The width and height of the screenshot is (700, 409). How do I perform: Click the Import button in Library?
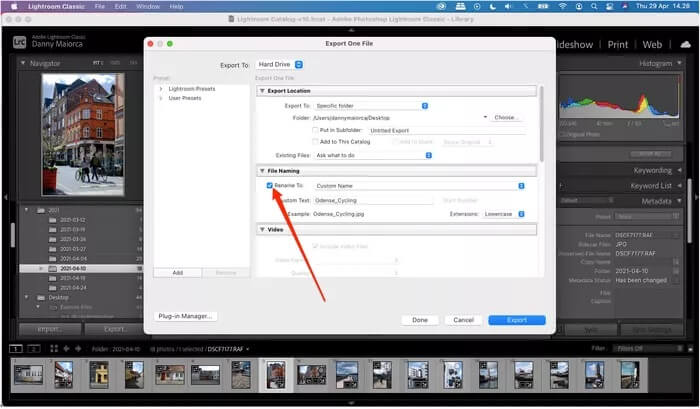(50, 330)
